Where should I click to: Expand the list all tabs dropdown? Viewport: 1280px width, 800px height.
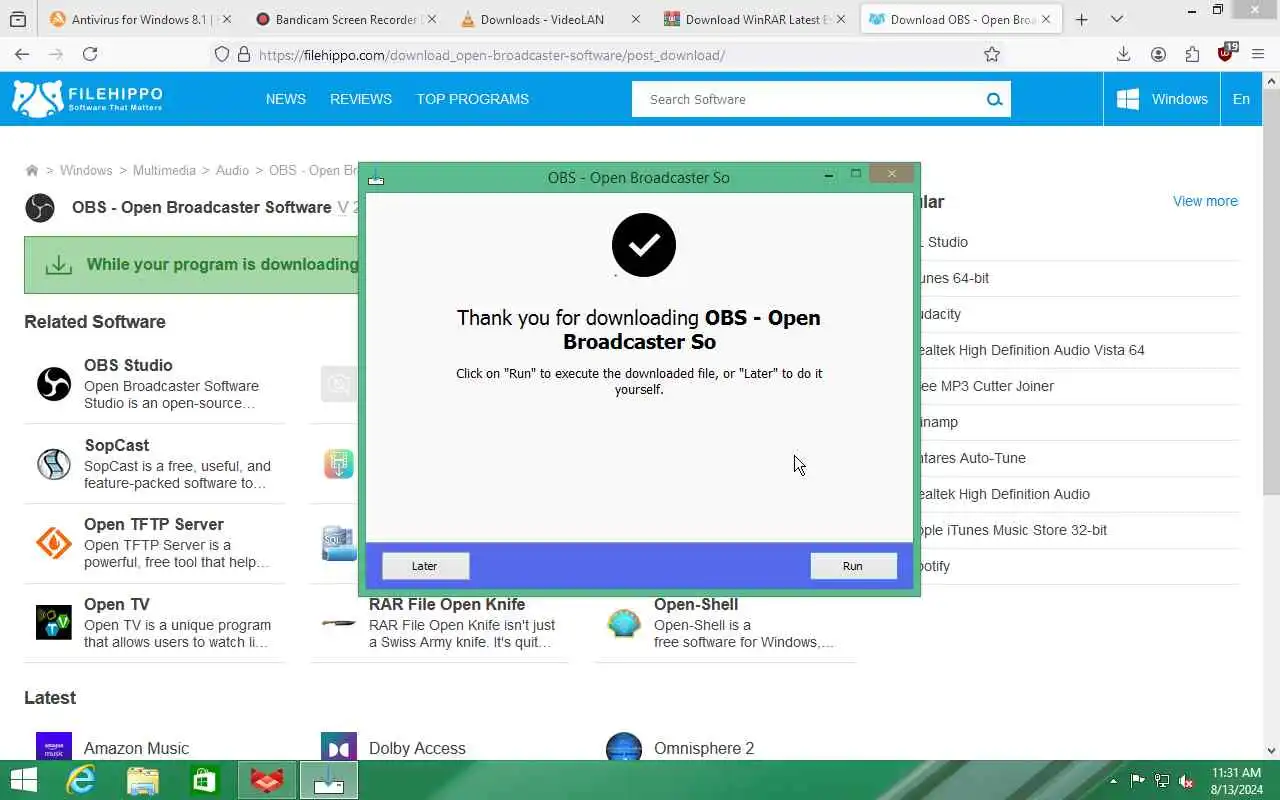pyautogui.click(x=1117, y=19)
